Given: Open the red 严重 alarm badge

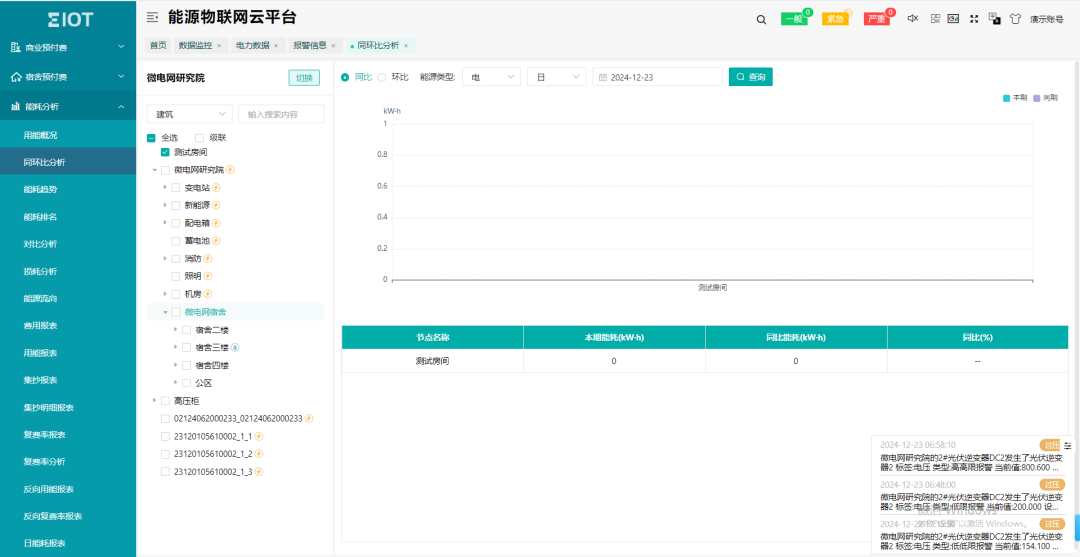Looking at the screenshot, I should [877, 19].
